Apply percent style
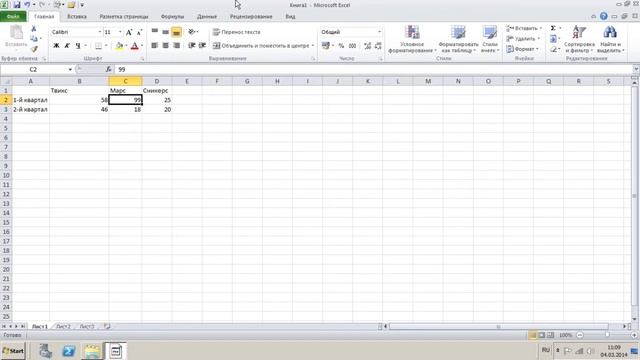 click(341, 46)
